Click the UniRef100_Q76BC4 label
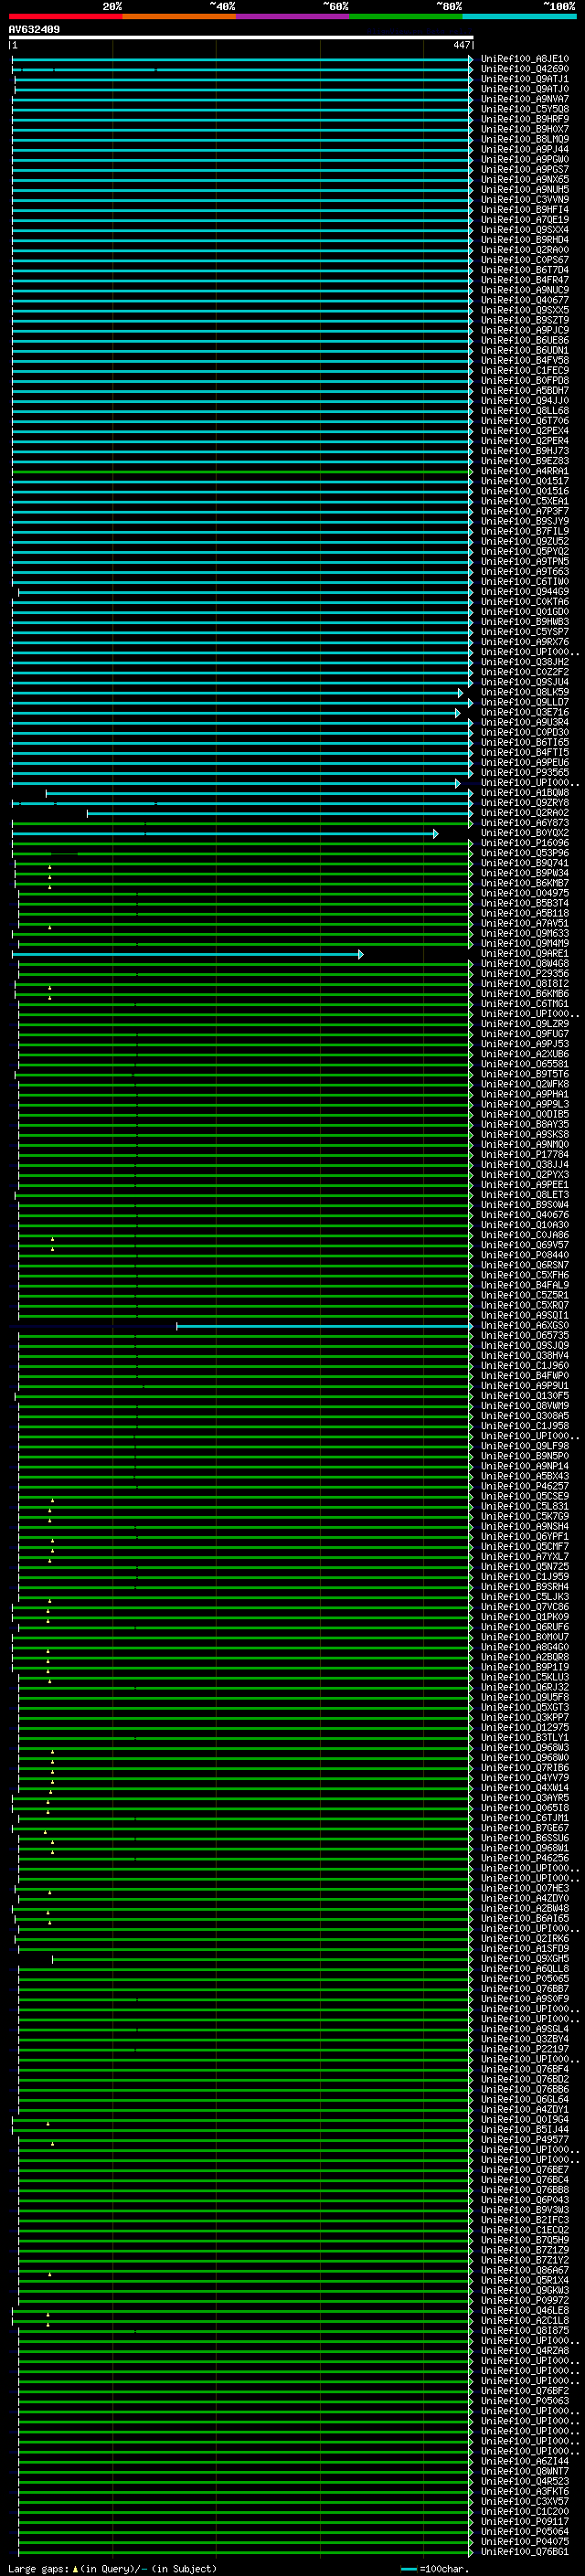 524,2180
